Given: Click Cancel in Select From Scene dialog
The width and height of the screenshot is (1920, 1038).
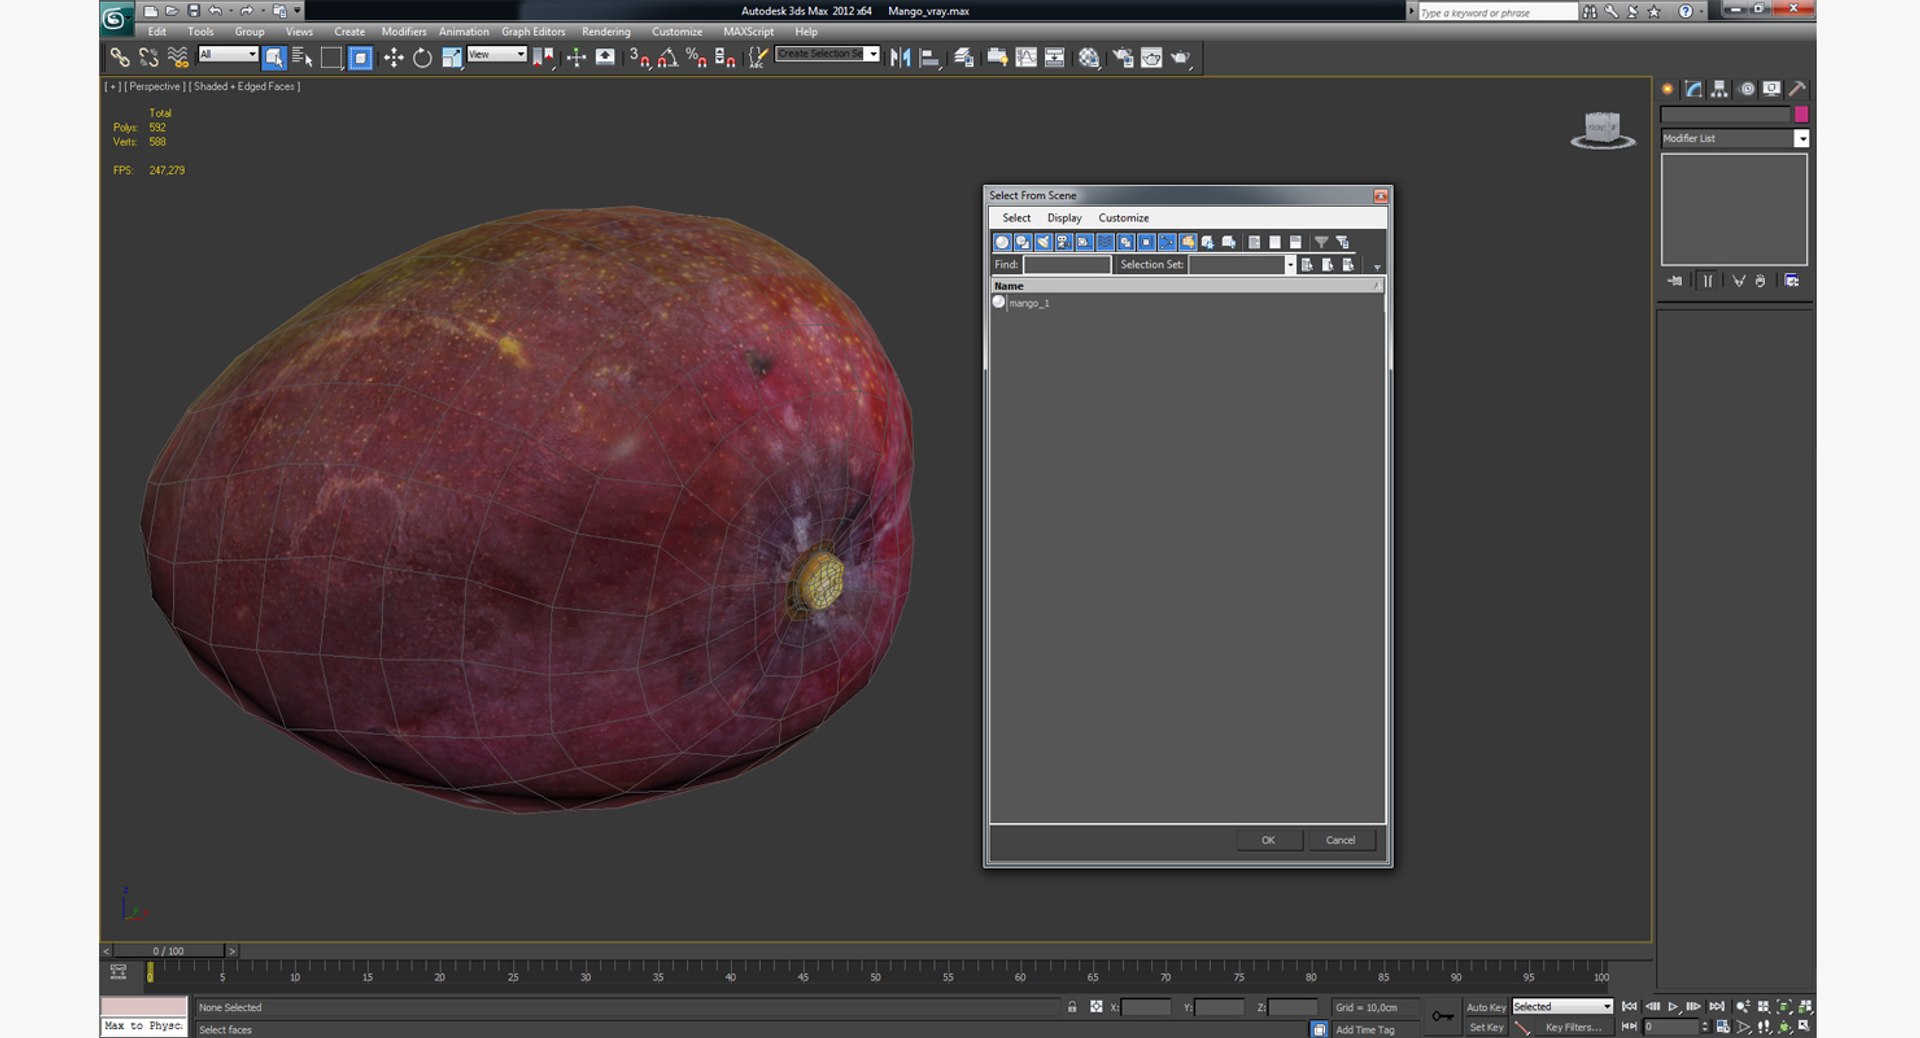Looking at the screenshot, I should click(x=1341, y=840).
